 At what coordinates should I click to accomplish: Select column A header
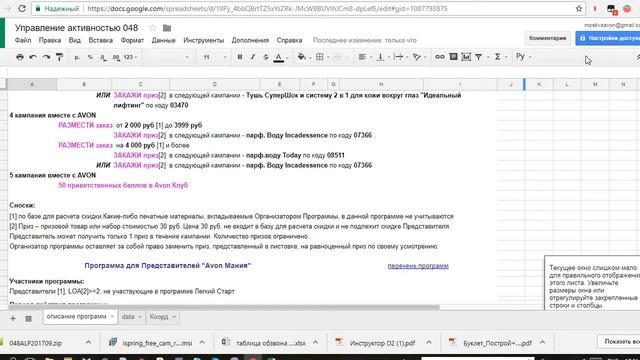coord(32,84)
